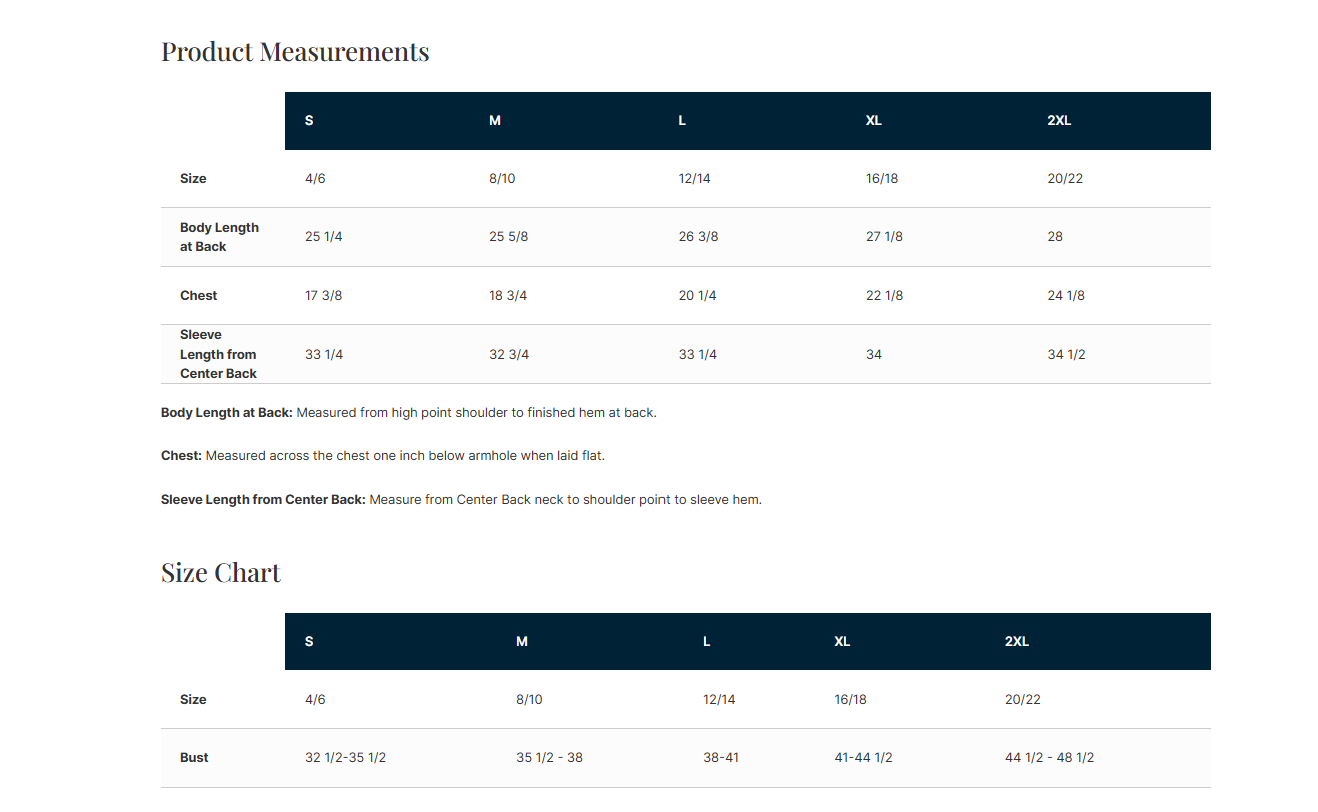
Task: Click the 38-41 bust value
Action: click(x=721, y=758)
